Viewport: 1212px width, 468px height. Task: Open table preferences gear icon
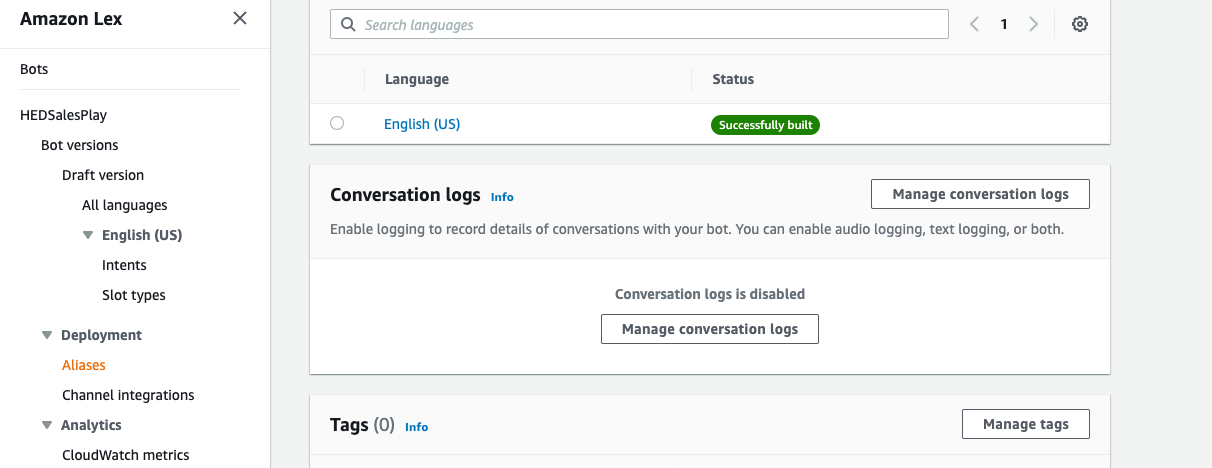pos(1080,24)
